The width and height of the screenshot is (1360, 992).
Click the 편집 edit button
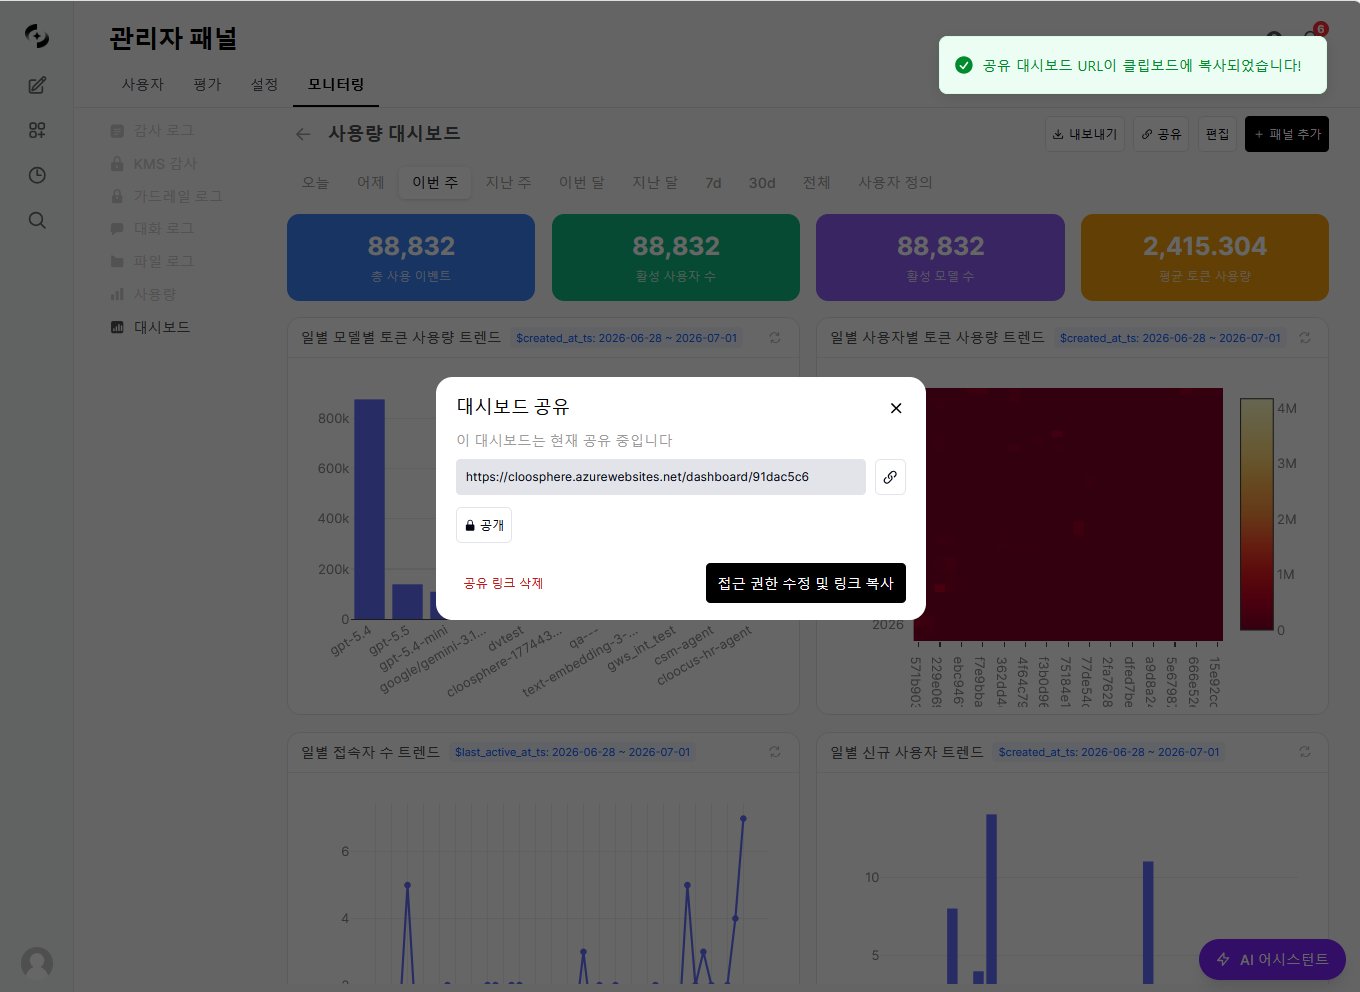click(1217, 134)
